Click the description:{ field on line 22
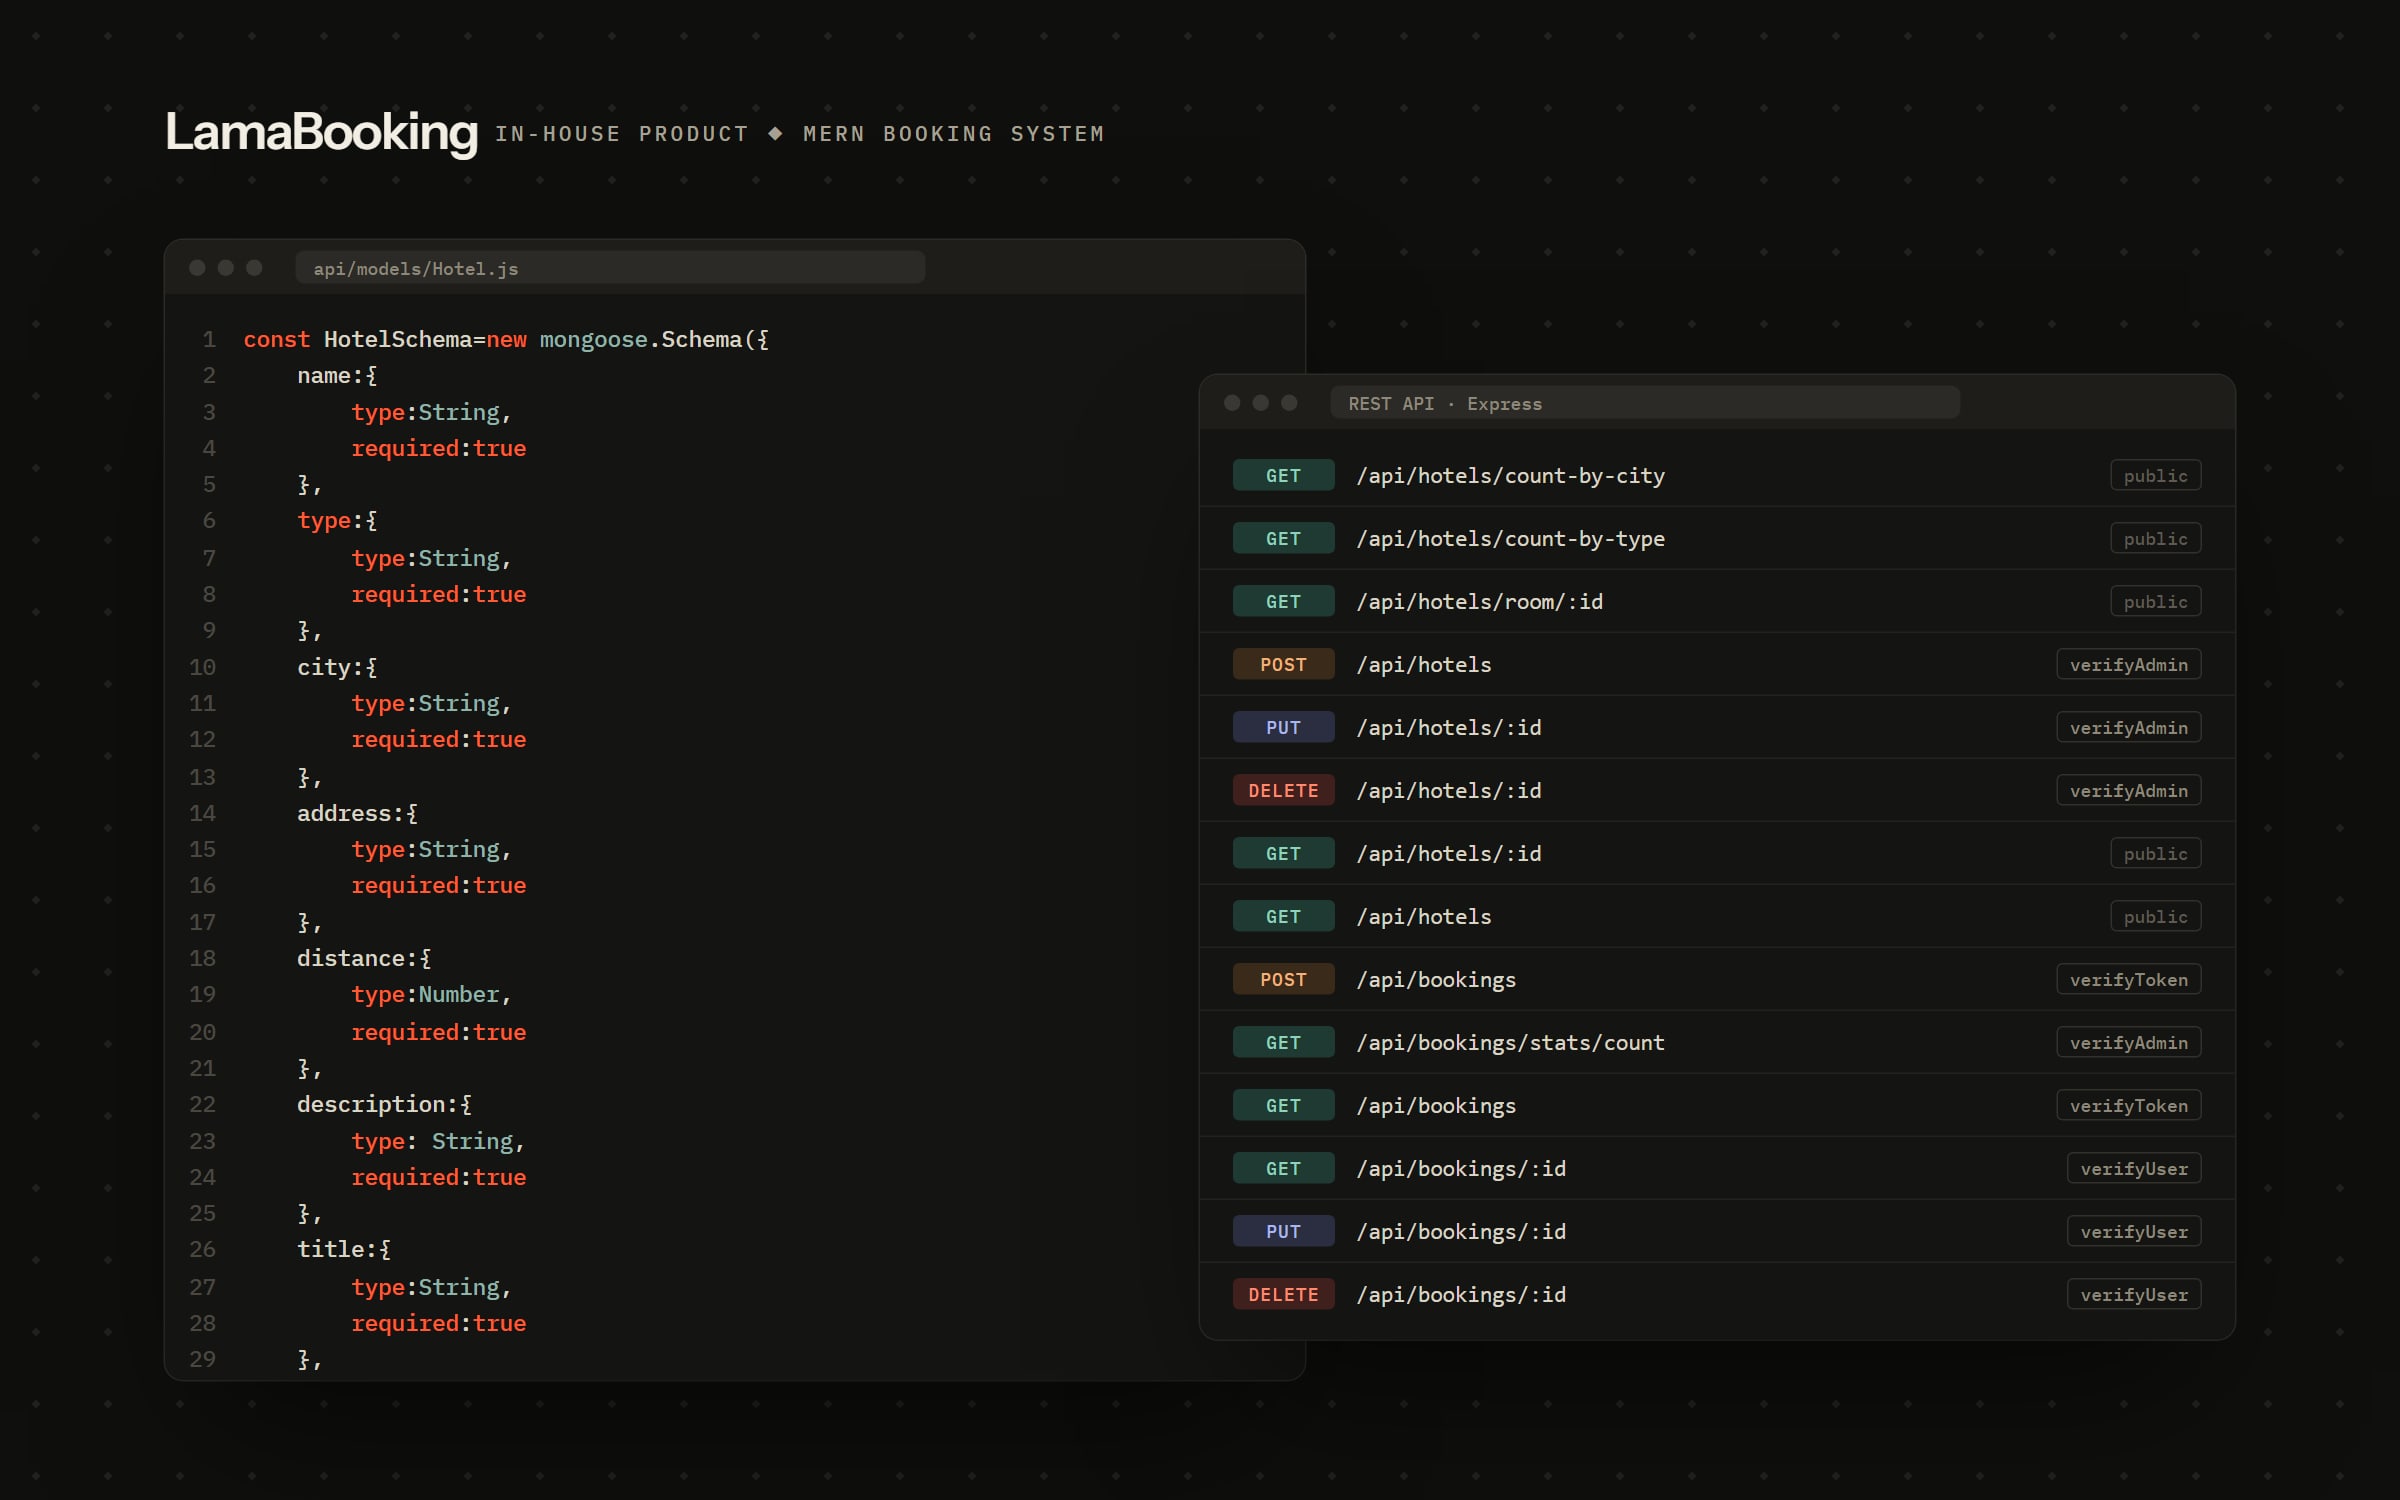This screenshot has width=2400, height=1500. pos(384,1105)
